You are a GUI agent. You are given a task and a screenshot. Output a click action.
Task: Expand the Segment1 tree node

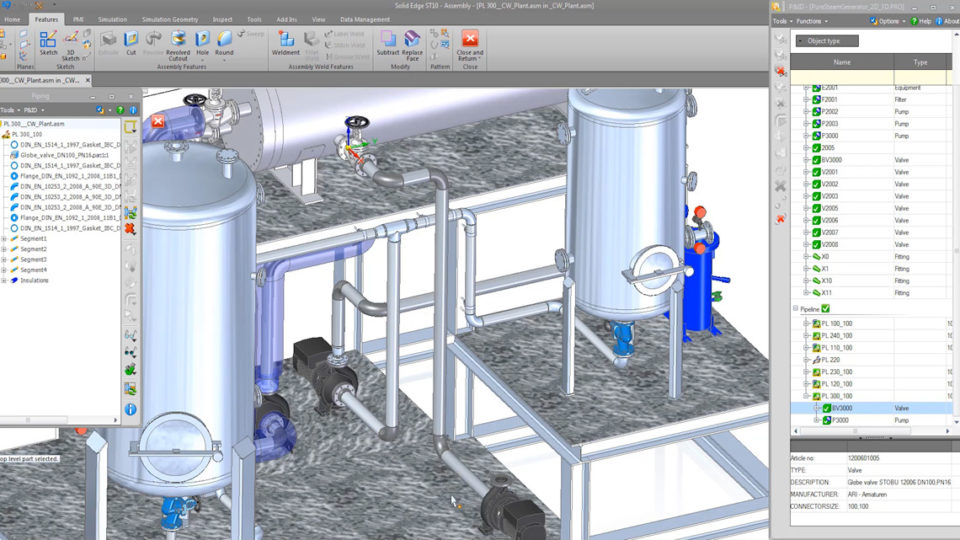click(x=5, y=239)
